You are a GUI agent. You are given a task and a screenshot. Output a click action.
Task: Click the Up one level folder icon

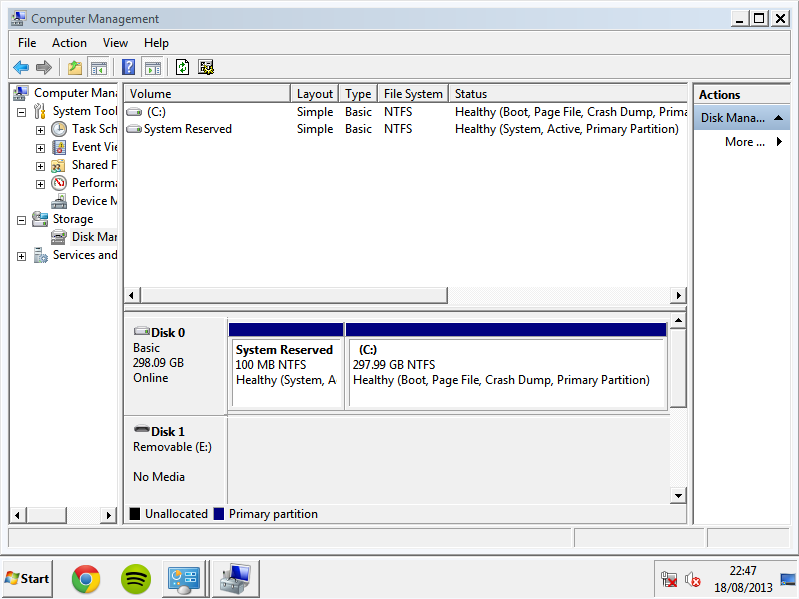coord(75,67)
